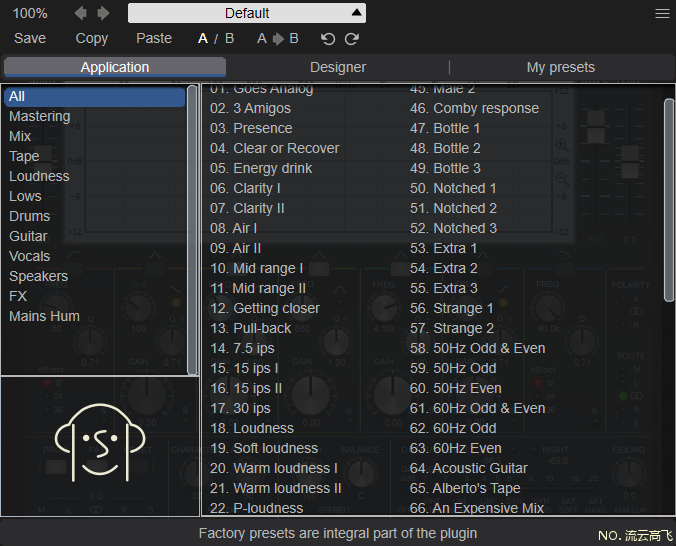Image resolution: width=676 pixels, height=546 pixels.
Task: Load preset 65. Alberto's Tape
Action: [465, 488]
